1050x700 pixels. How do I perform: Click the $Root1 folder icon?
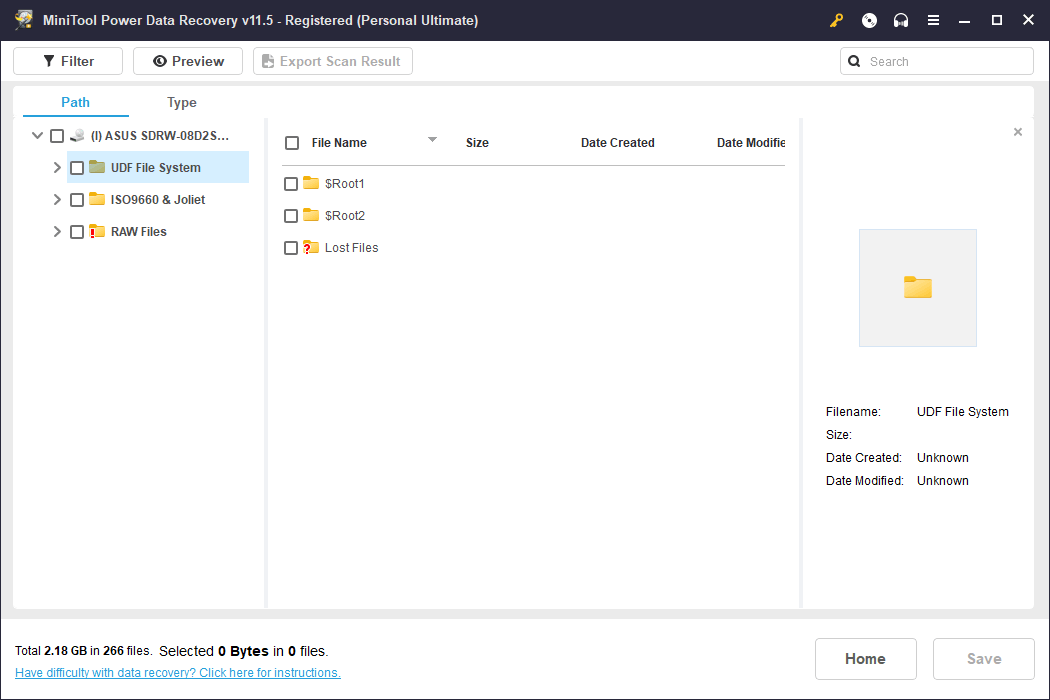pyautogui.click(x=311, y=183)
